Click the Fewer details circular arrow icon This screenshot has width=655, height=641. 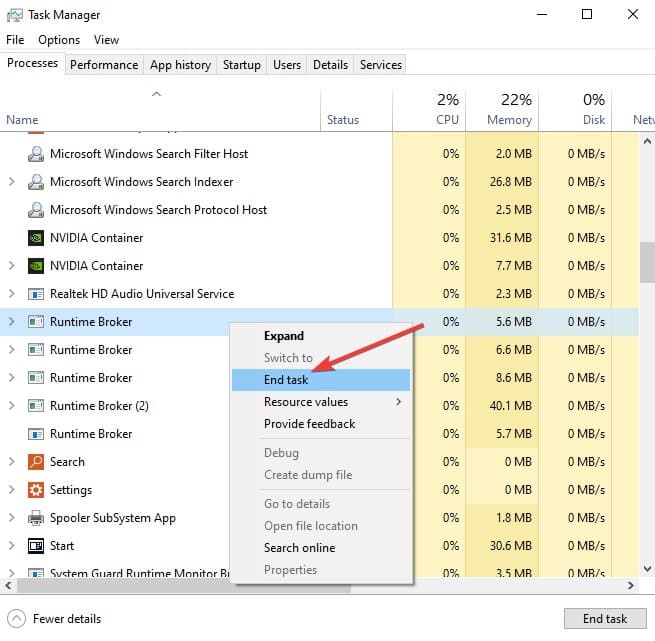click(16, 619)
